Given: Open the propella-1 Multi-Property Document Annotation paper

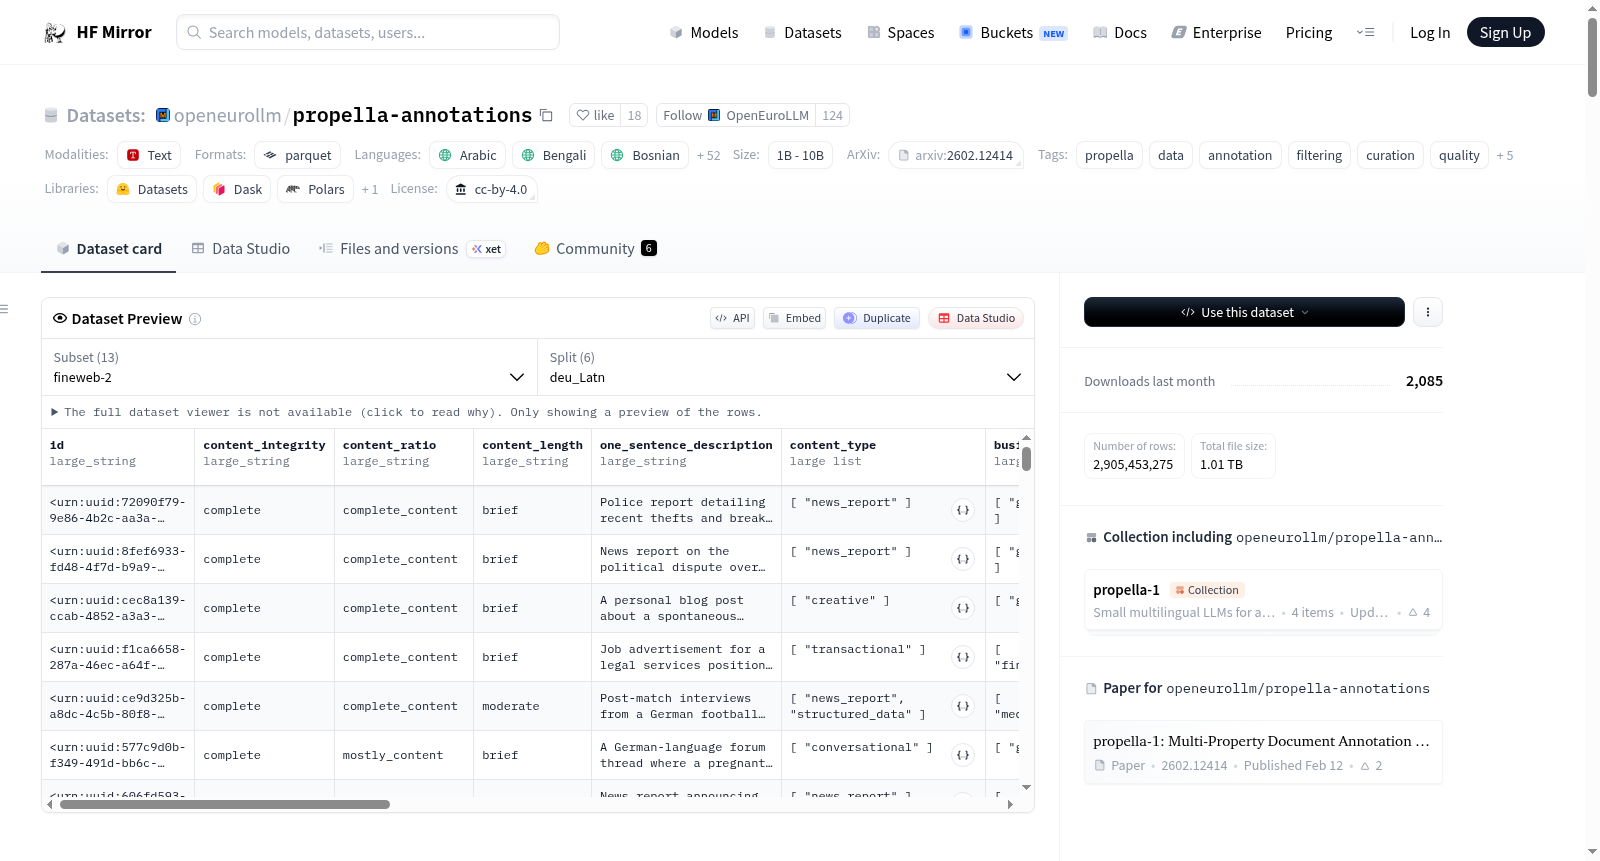Looking at the screenshot, I should [1263, 752].
